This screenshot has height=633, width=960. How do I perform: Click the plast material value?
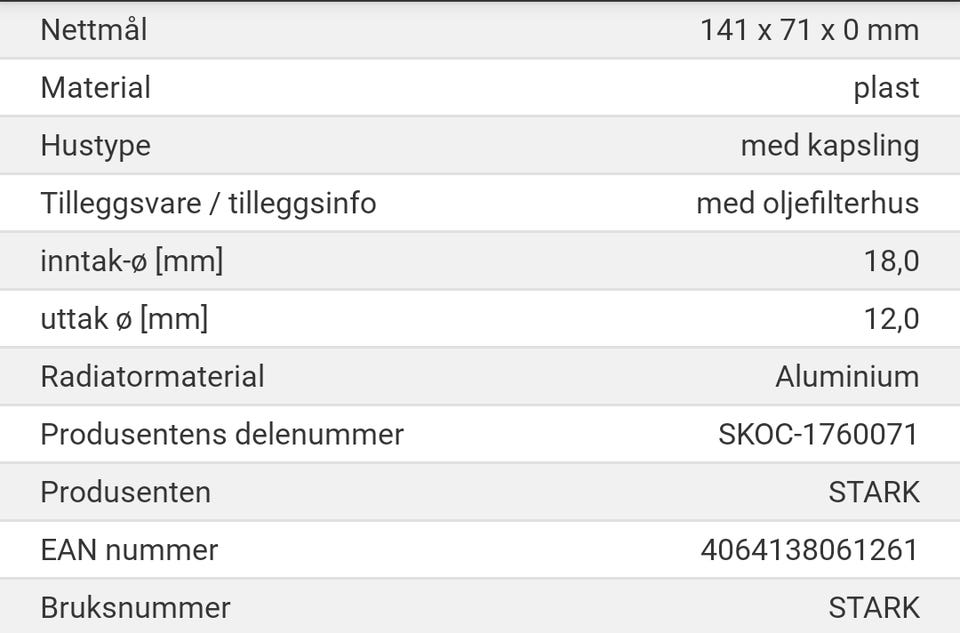(x=887, y=88)
